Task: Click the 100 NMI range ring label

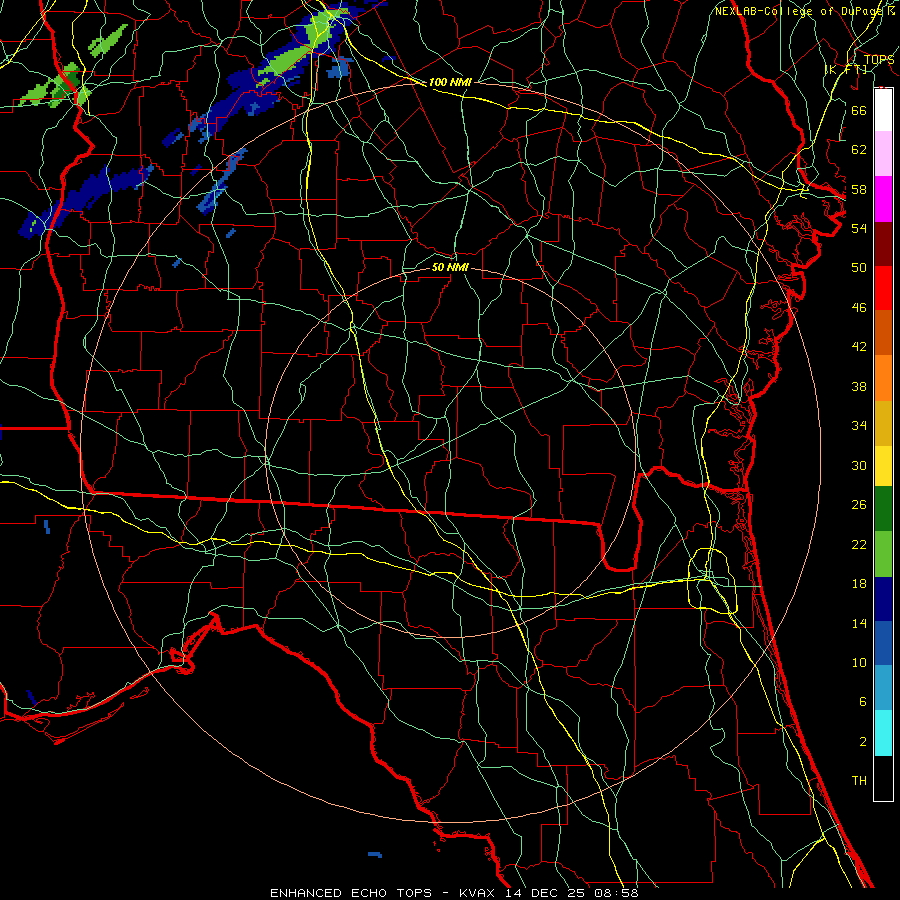Action: coord(450,82)
